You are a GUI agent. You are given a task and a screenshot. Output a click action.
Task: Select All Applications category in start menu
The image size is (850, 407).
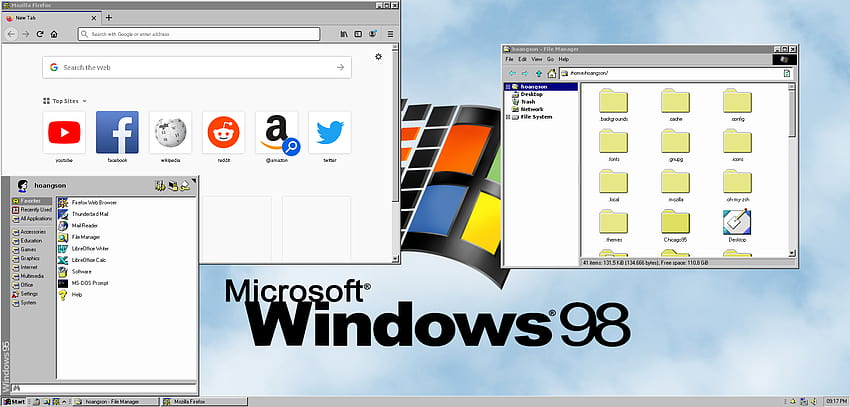click(32, 218)
